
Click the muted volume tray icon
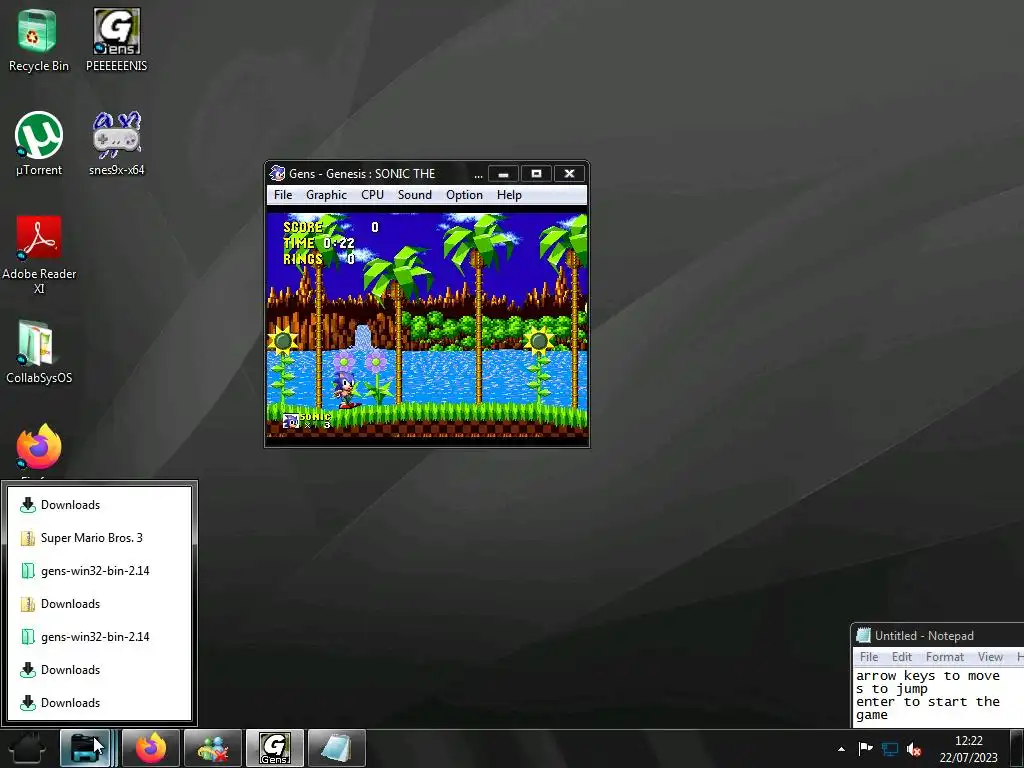point(914,749)
